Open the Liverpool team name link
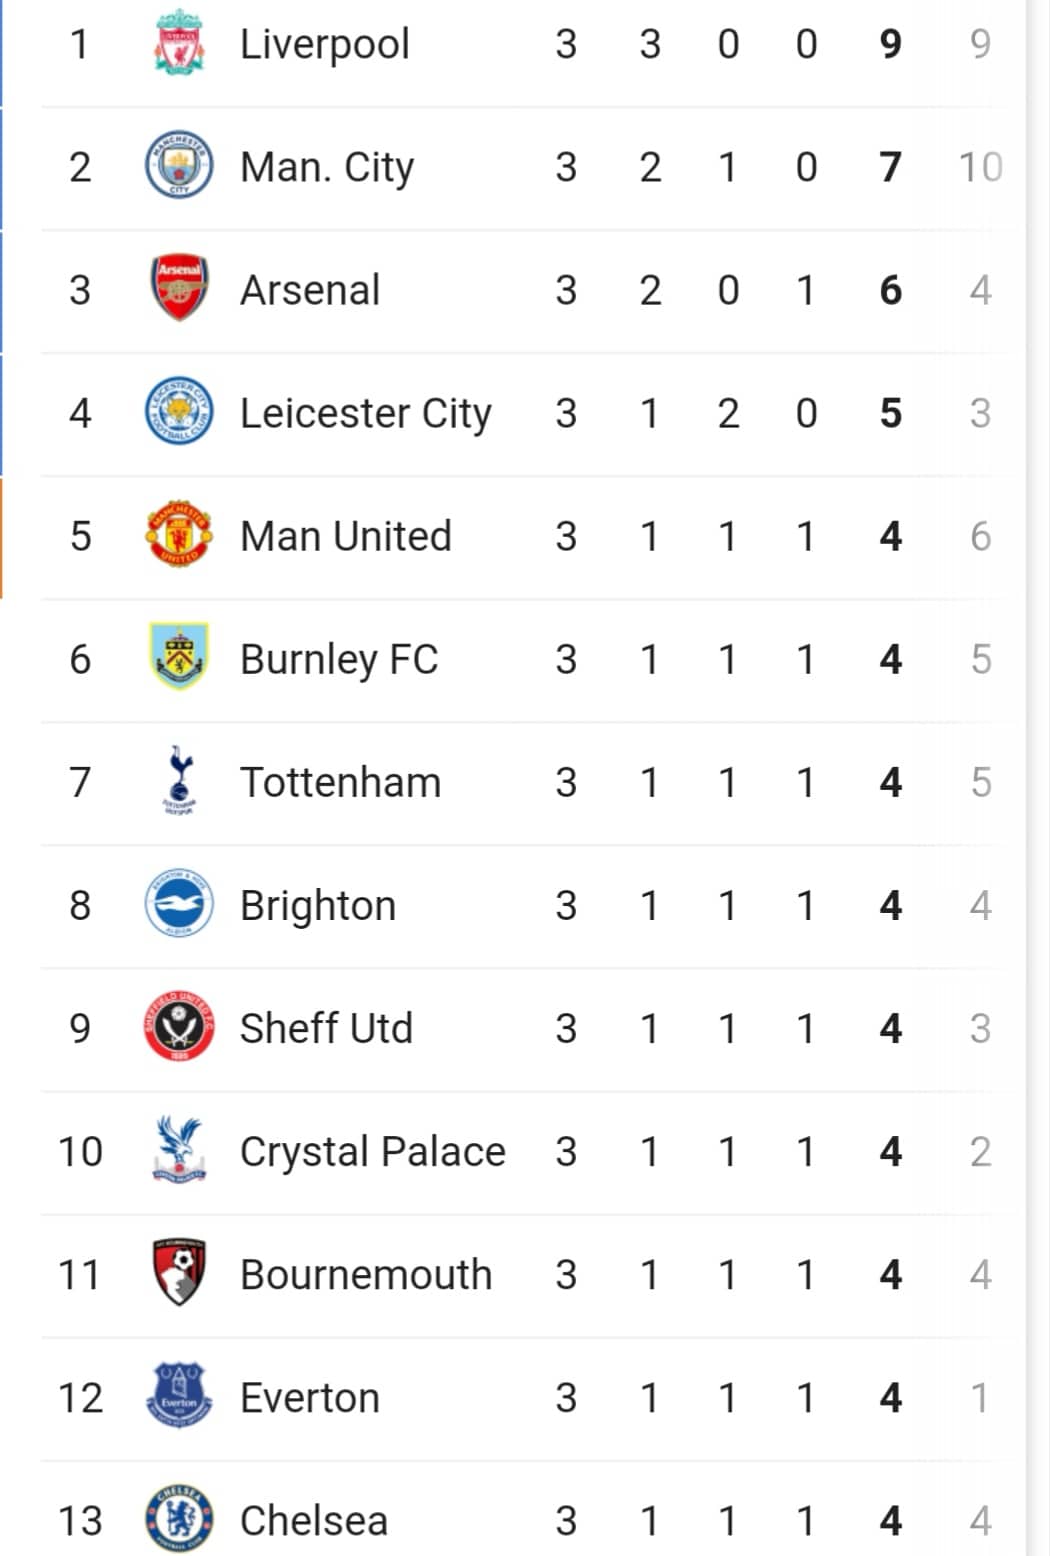This screenshot has height=1556, width=1050. pyautogui.click(x=325, y=44)
